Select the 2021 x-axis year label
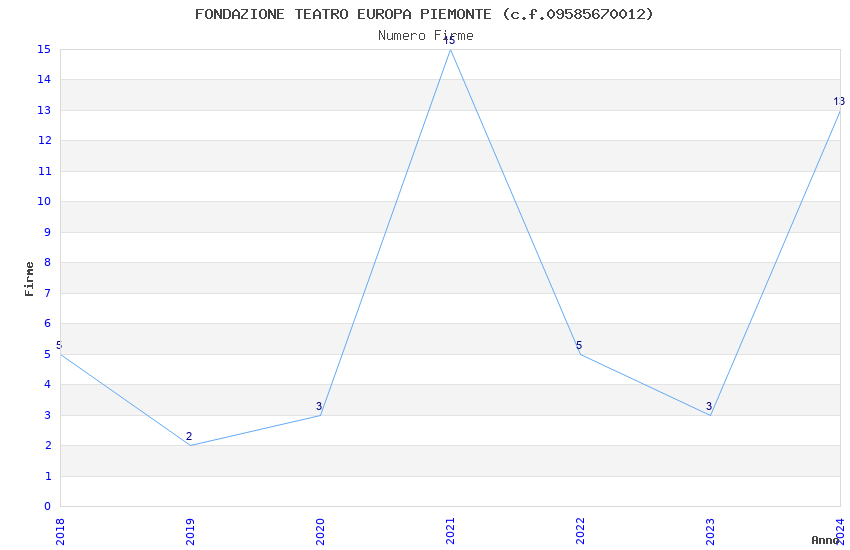Image resolution: width=850 pixels, height=550 pixels. click(450, 532)
